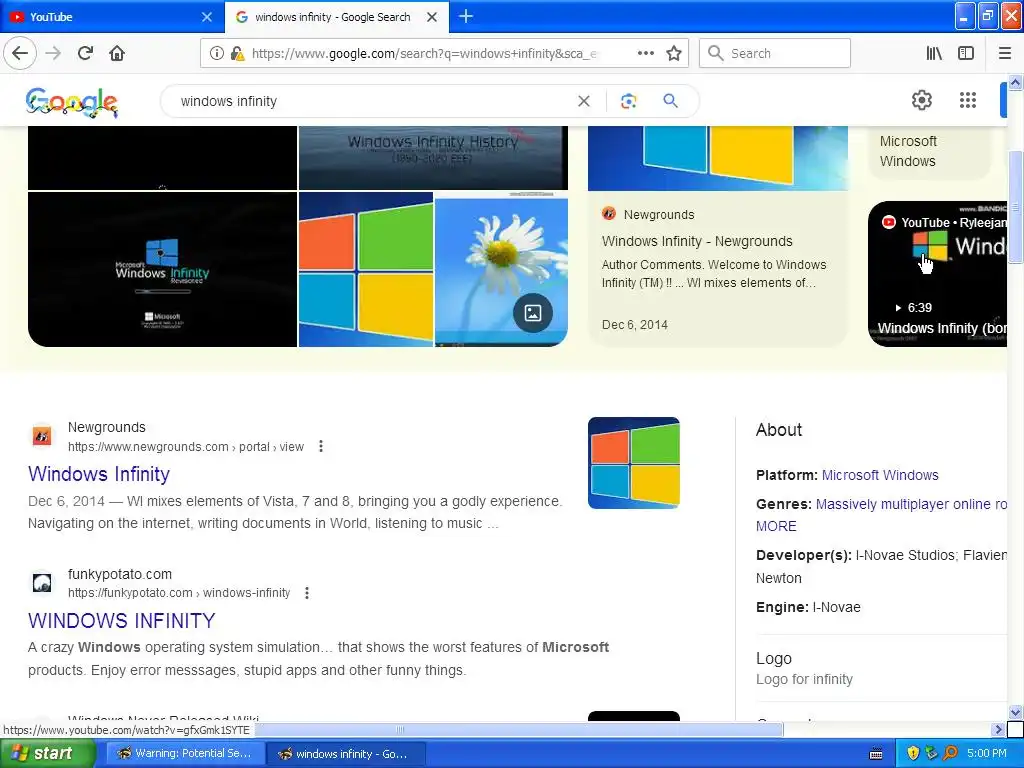The width and height of the screenshot is (1024, 768).
Task: Toggle the sidebar view icon
Action: [x=966, y=53]
